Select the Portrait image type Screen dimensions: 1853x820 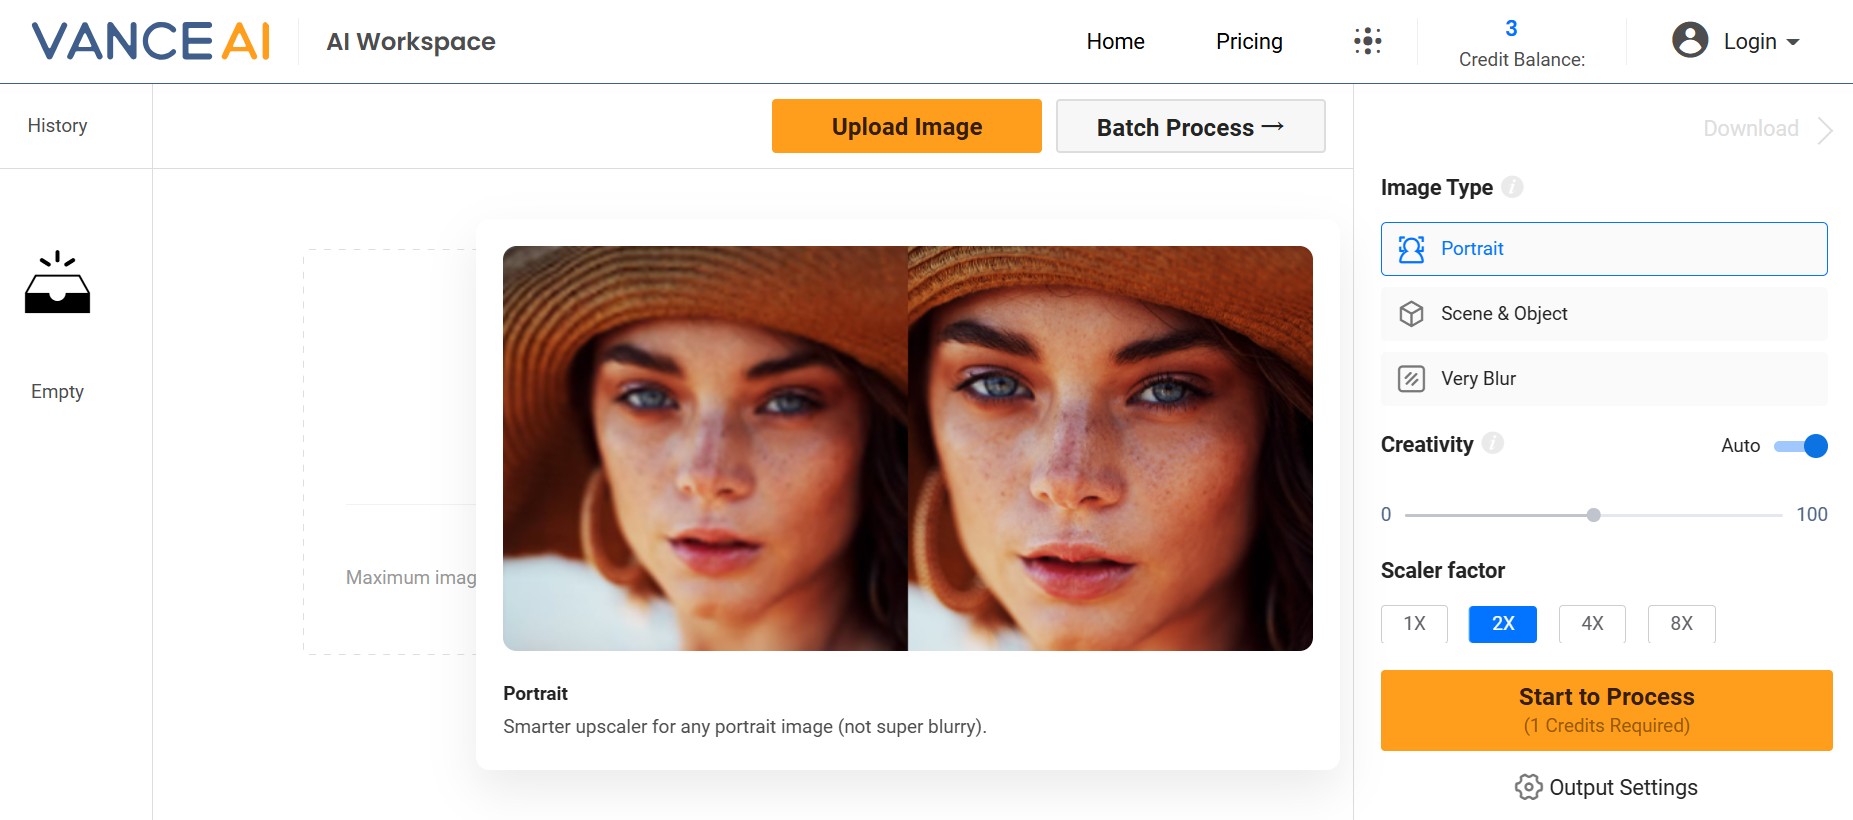click(x=1603, y=249)
